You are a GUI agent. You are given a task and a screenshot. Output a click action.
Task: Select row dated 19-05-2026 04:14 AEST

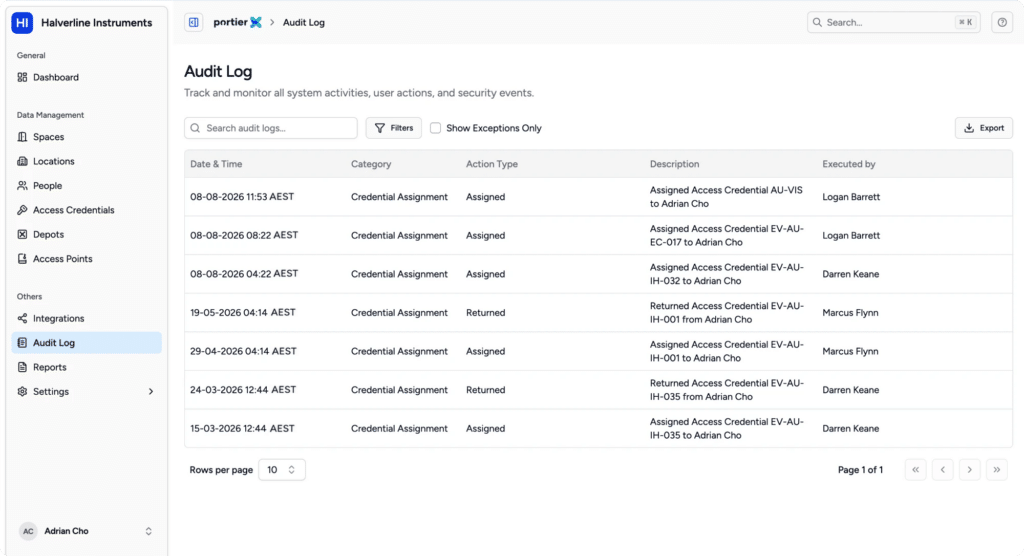point(598,312)
